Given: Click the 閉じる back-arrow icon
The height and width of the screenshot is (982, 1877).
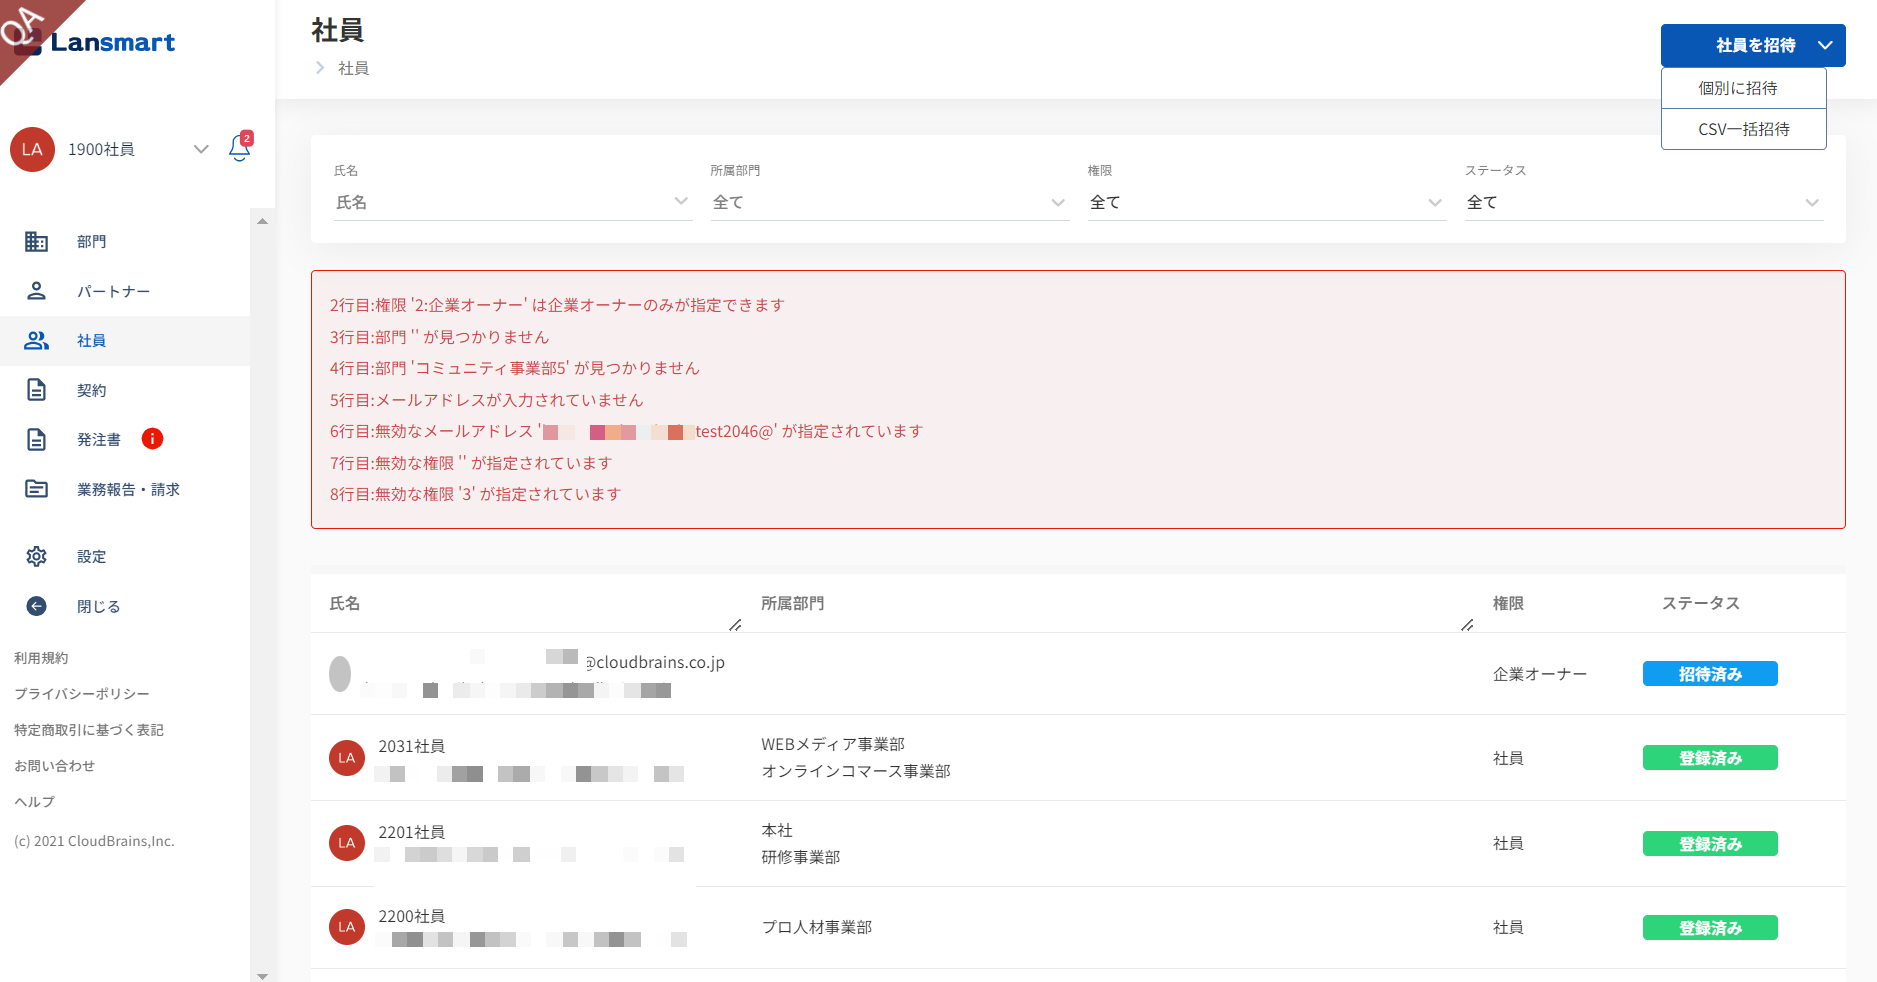Looking at the screenshot, I should (x=36, y=606).
